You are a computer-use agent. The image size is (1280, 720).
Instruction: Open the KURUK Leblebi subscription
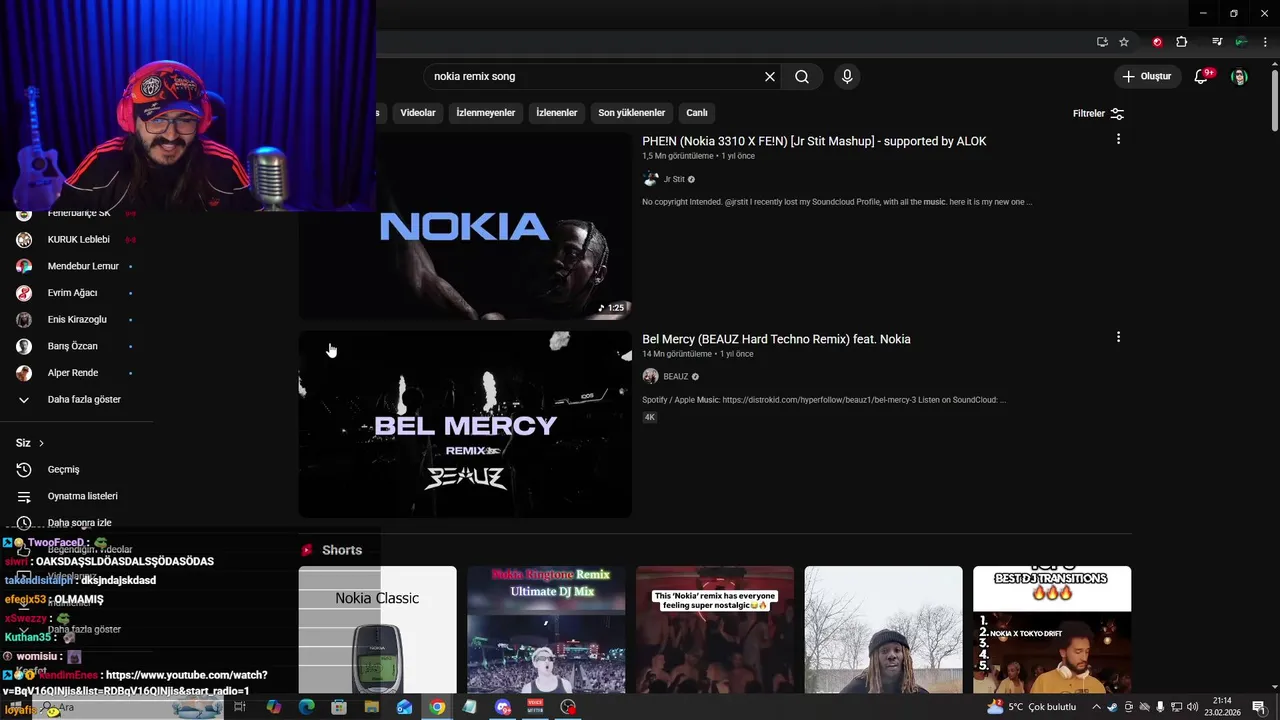[x=76, y=240]
